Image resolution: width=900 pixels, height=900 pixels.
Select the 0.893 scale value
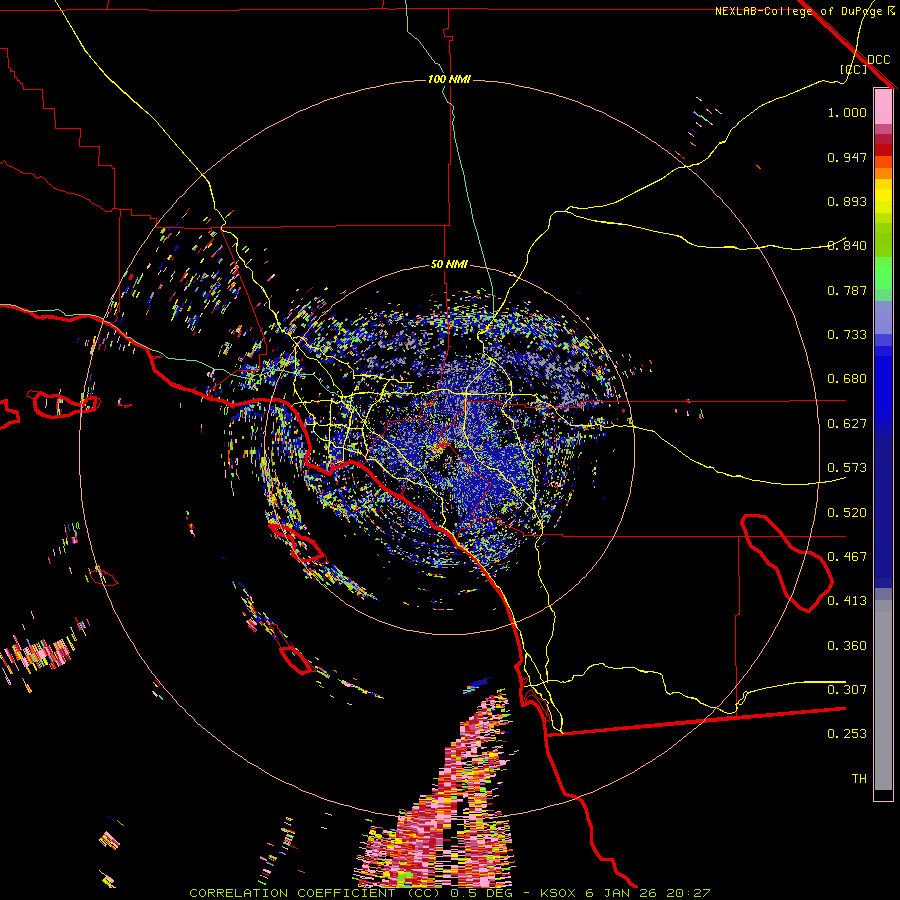point(847,201)
